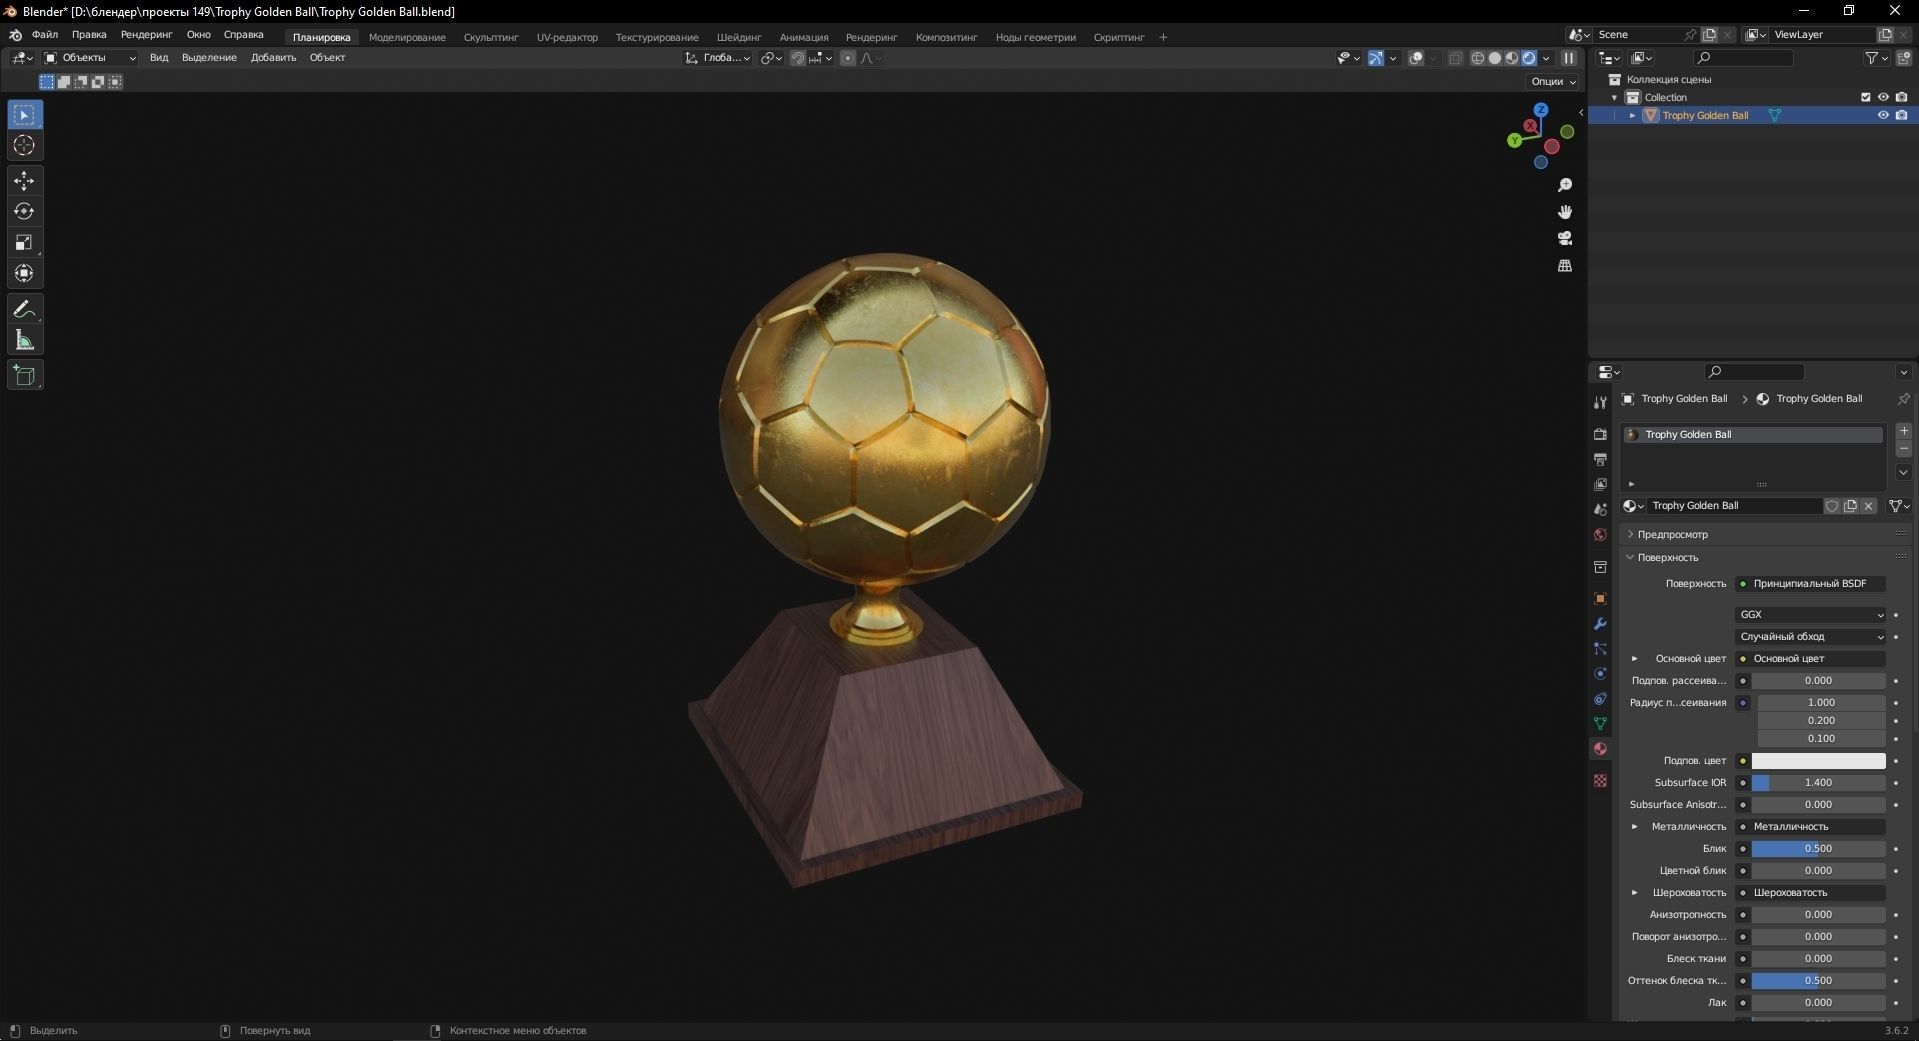Viewport: 1919px width, 1041px height.
Task: Open the Tool properties tab
Action: pos(1600,402)
